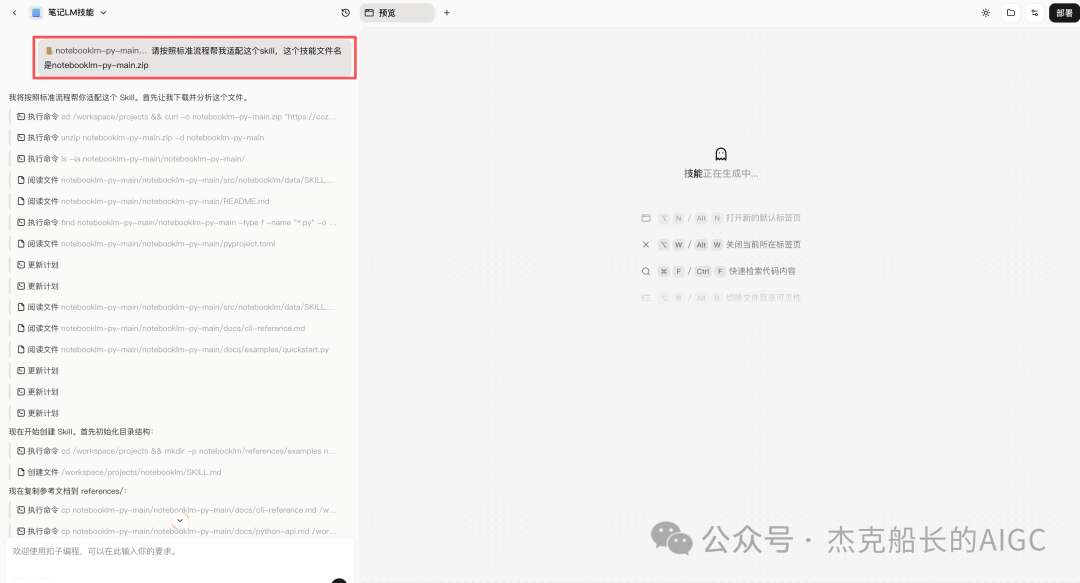Viewport: 1080px width, 583px height.
Task: Open the ls -la 执行命令 step
Action: coord(132,158)
